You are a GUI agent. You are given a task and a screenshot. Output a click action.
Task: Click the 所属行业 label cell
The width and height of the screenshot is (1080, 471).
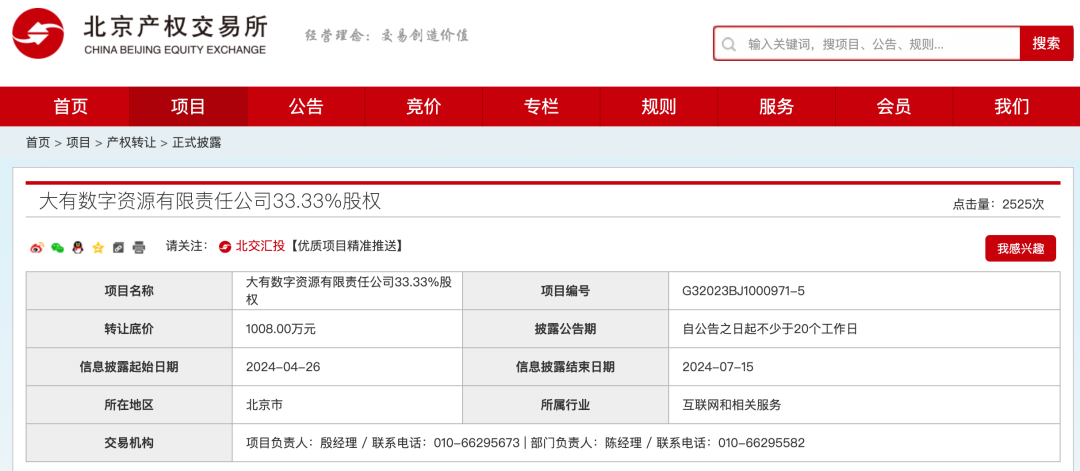pyautogui.click(x=565, y=405)
